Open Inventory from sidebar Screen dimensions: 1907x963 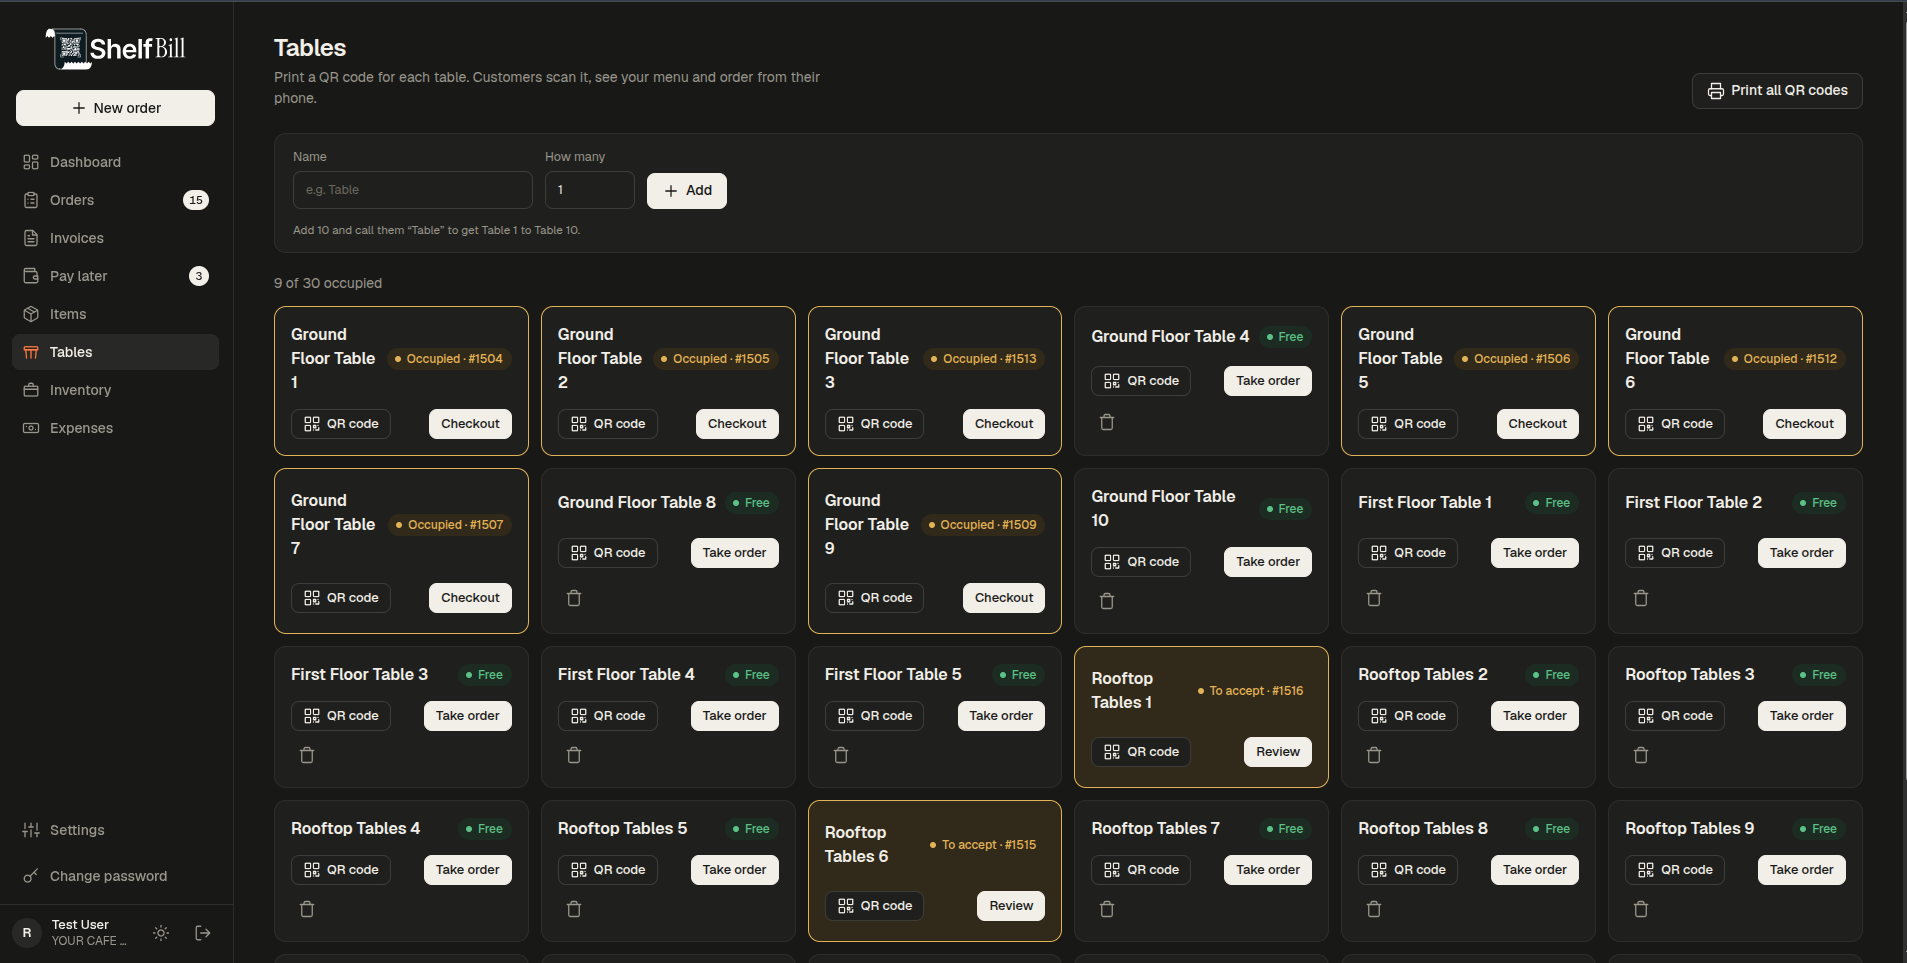[115, 390]
